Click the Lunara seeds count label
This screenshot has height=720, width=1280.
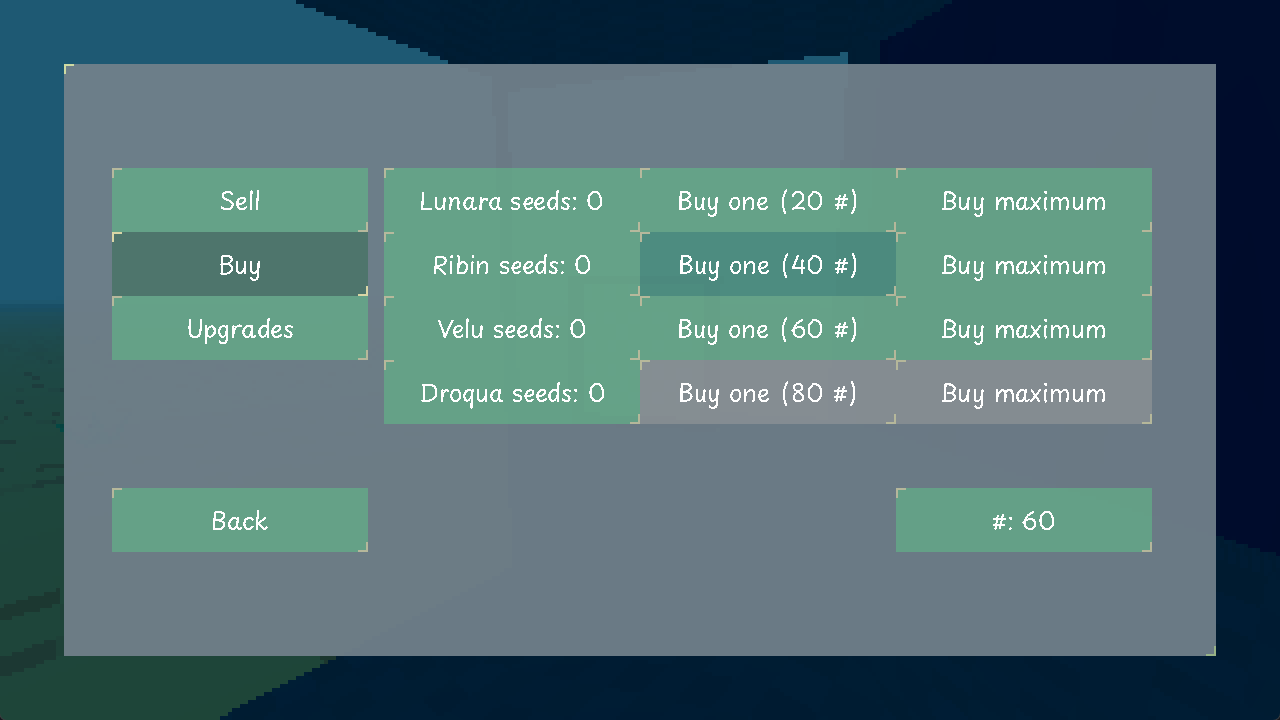point(511,201)
